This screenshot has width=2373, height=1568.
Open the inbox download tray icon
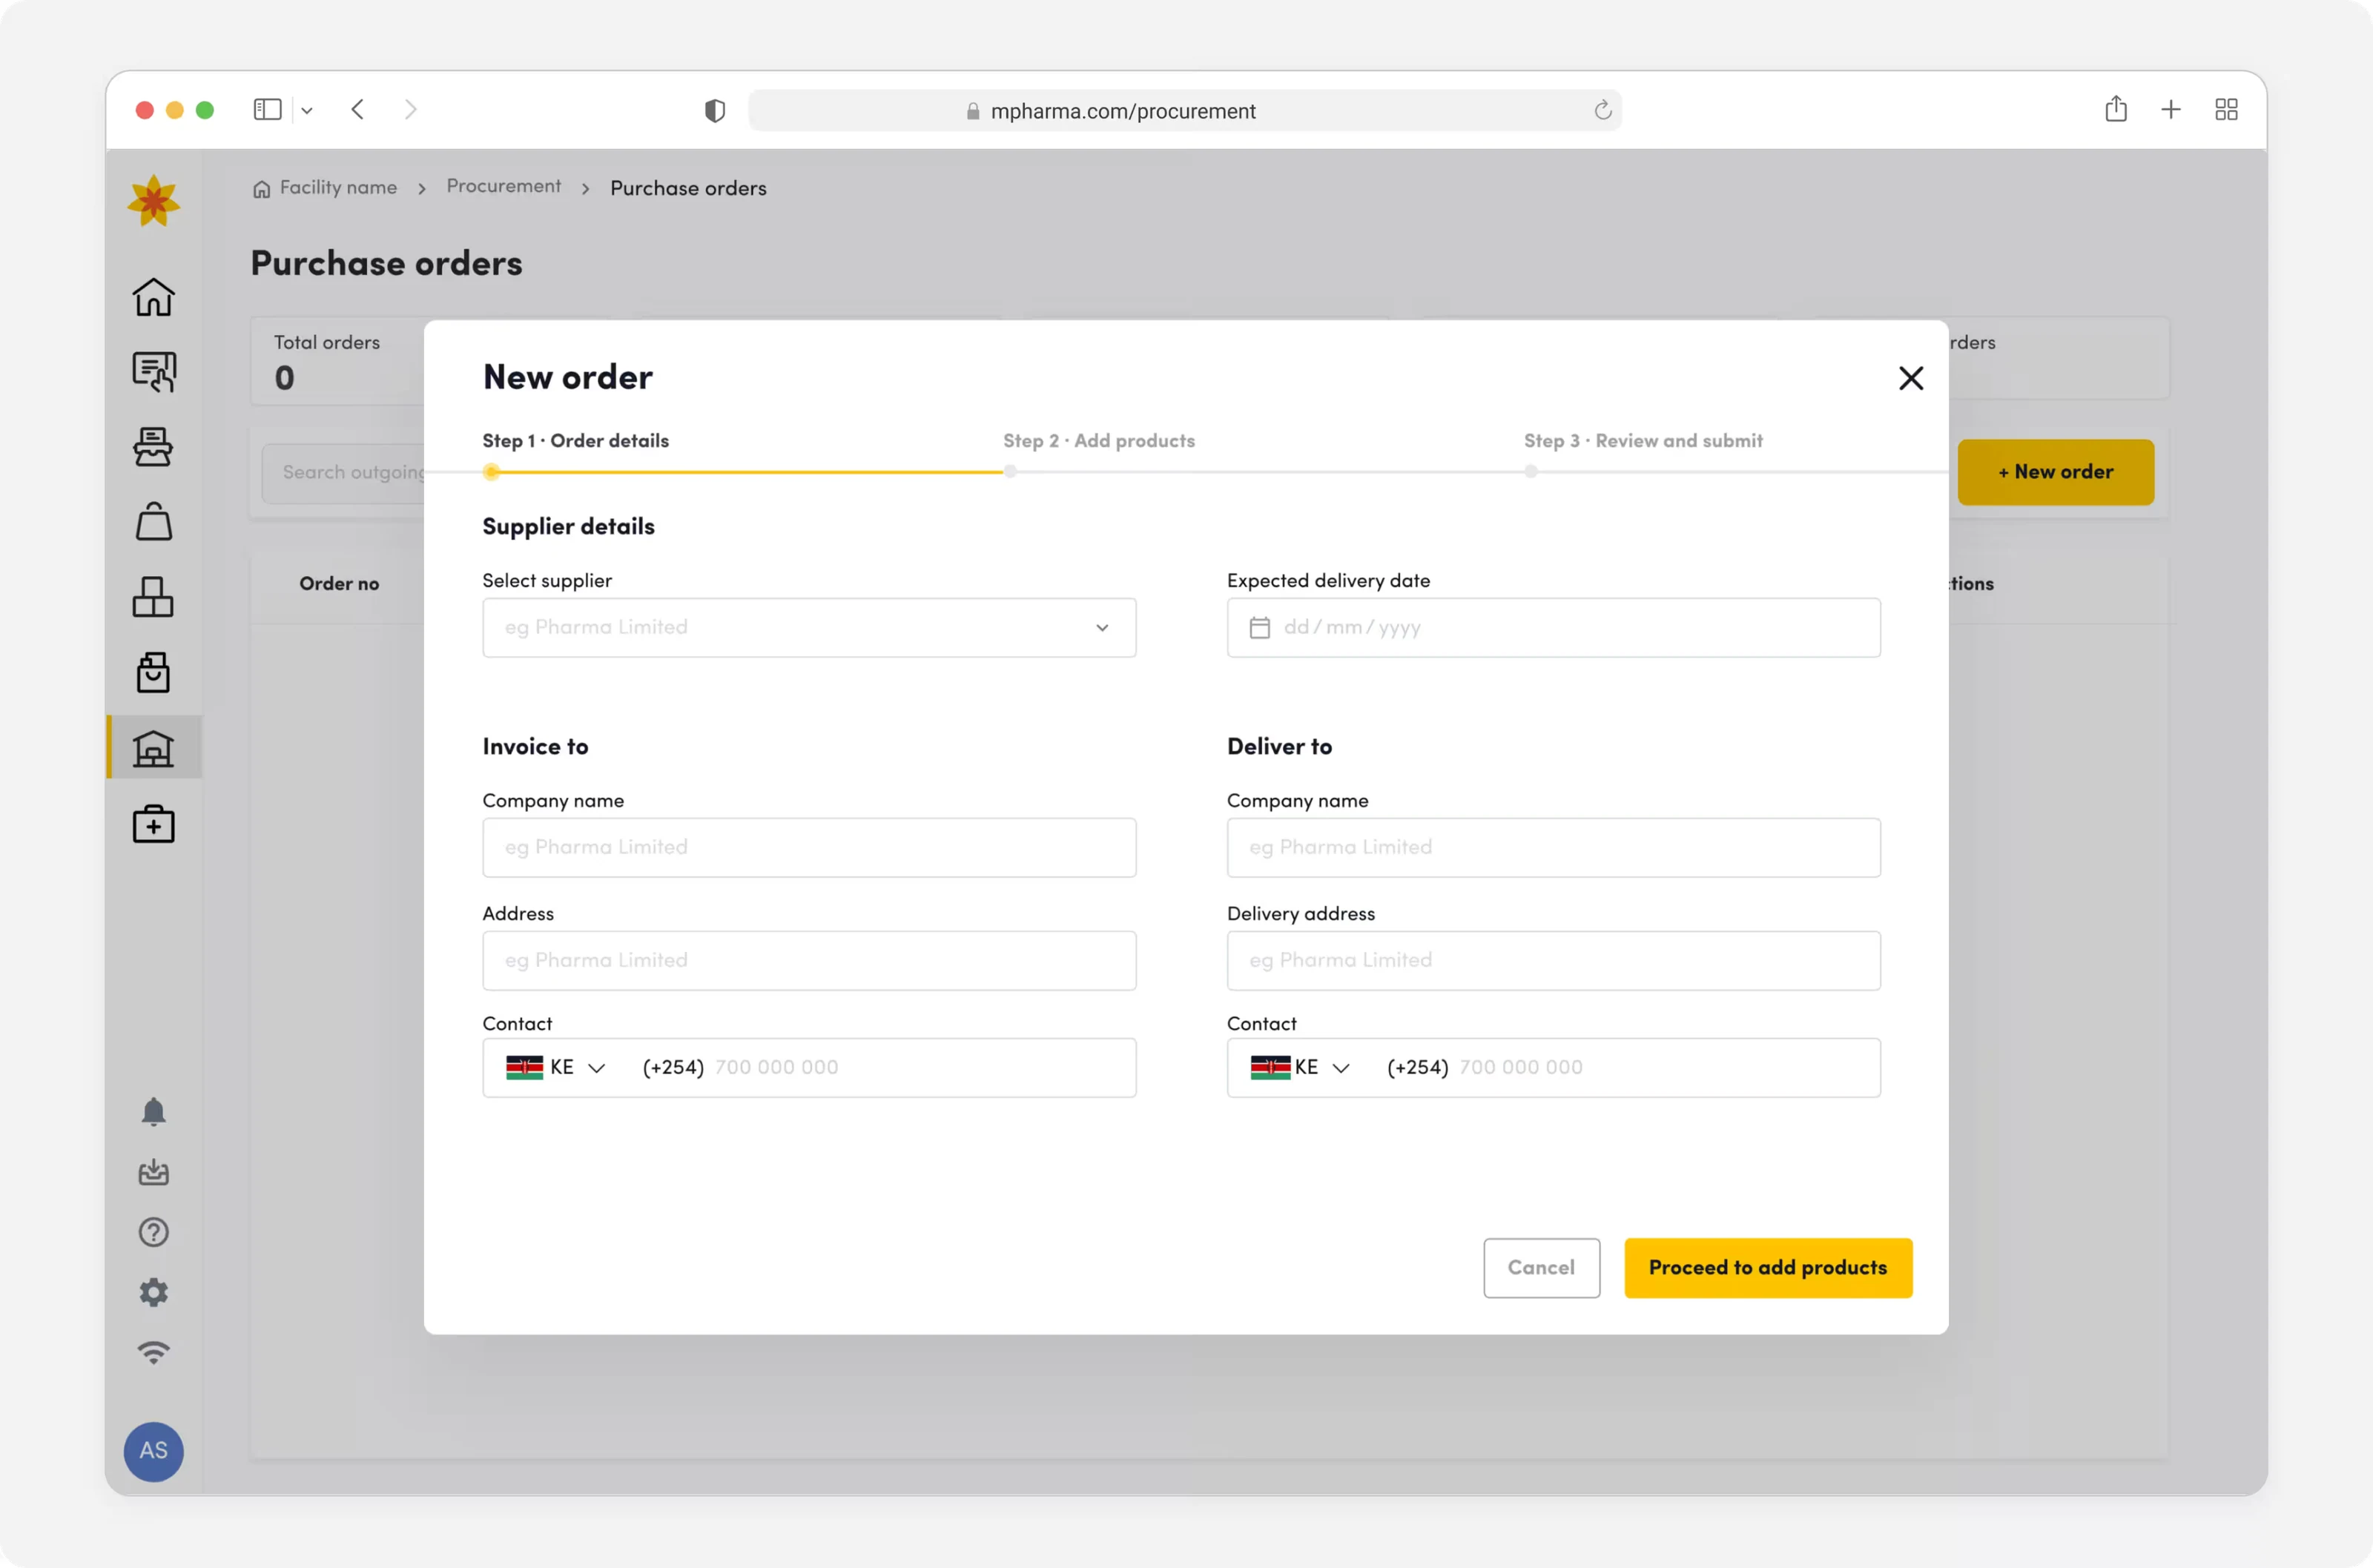coord(153,1172)
